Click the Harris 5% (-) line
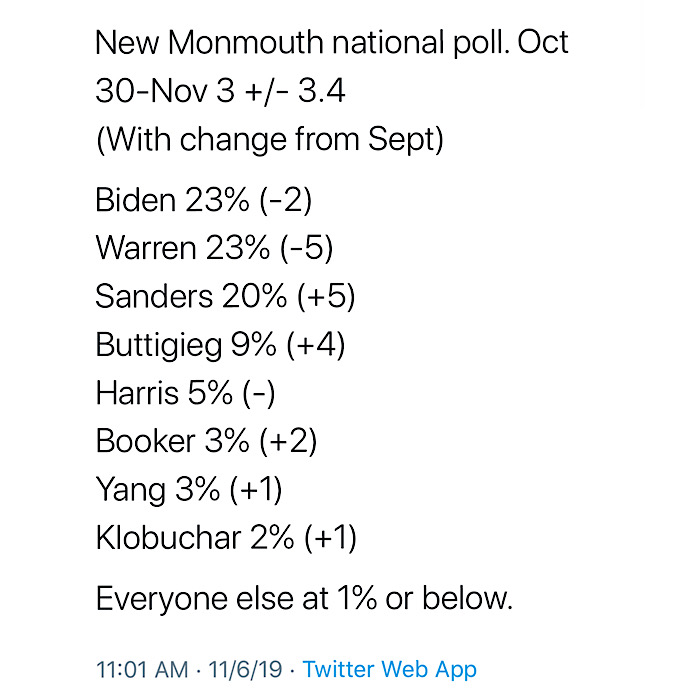The image size is (700, 700). (x=185, y=393)
